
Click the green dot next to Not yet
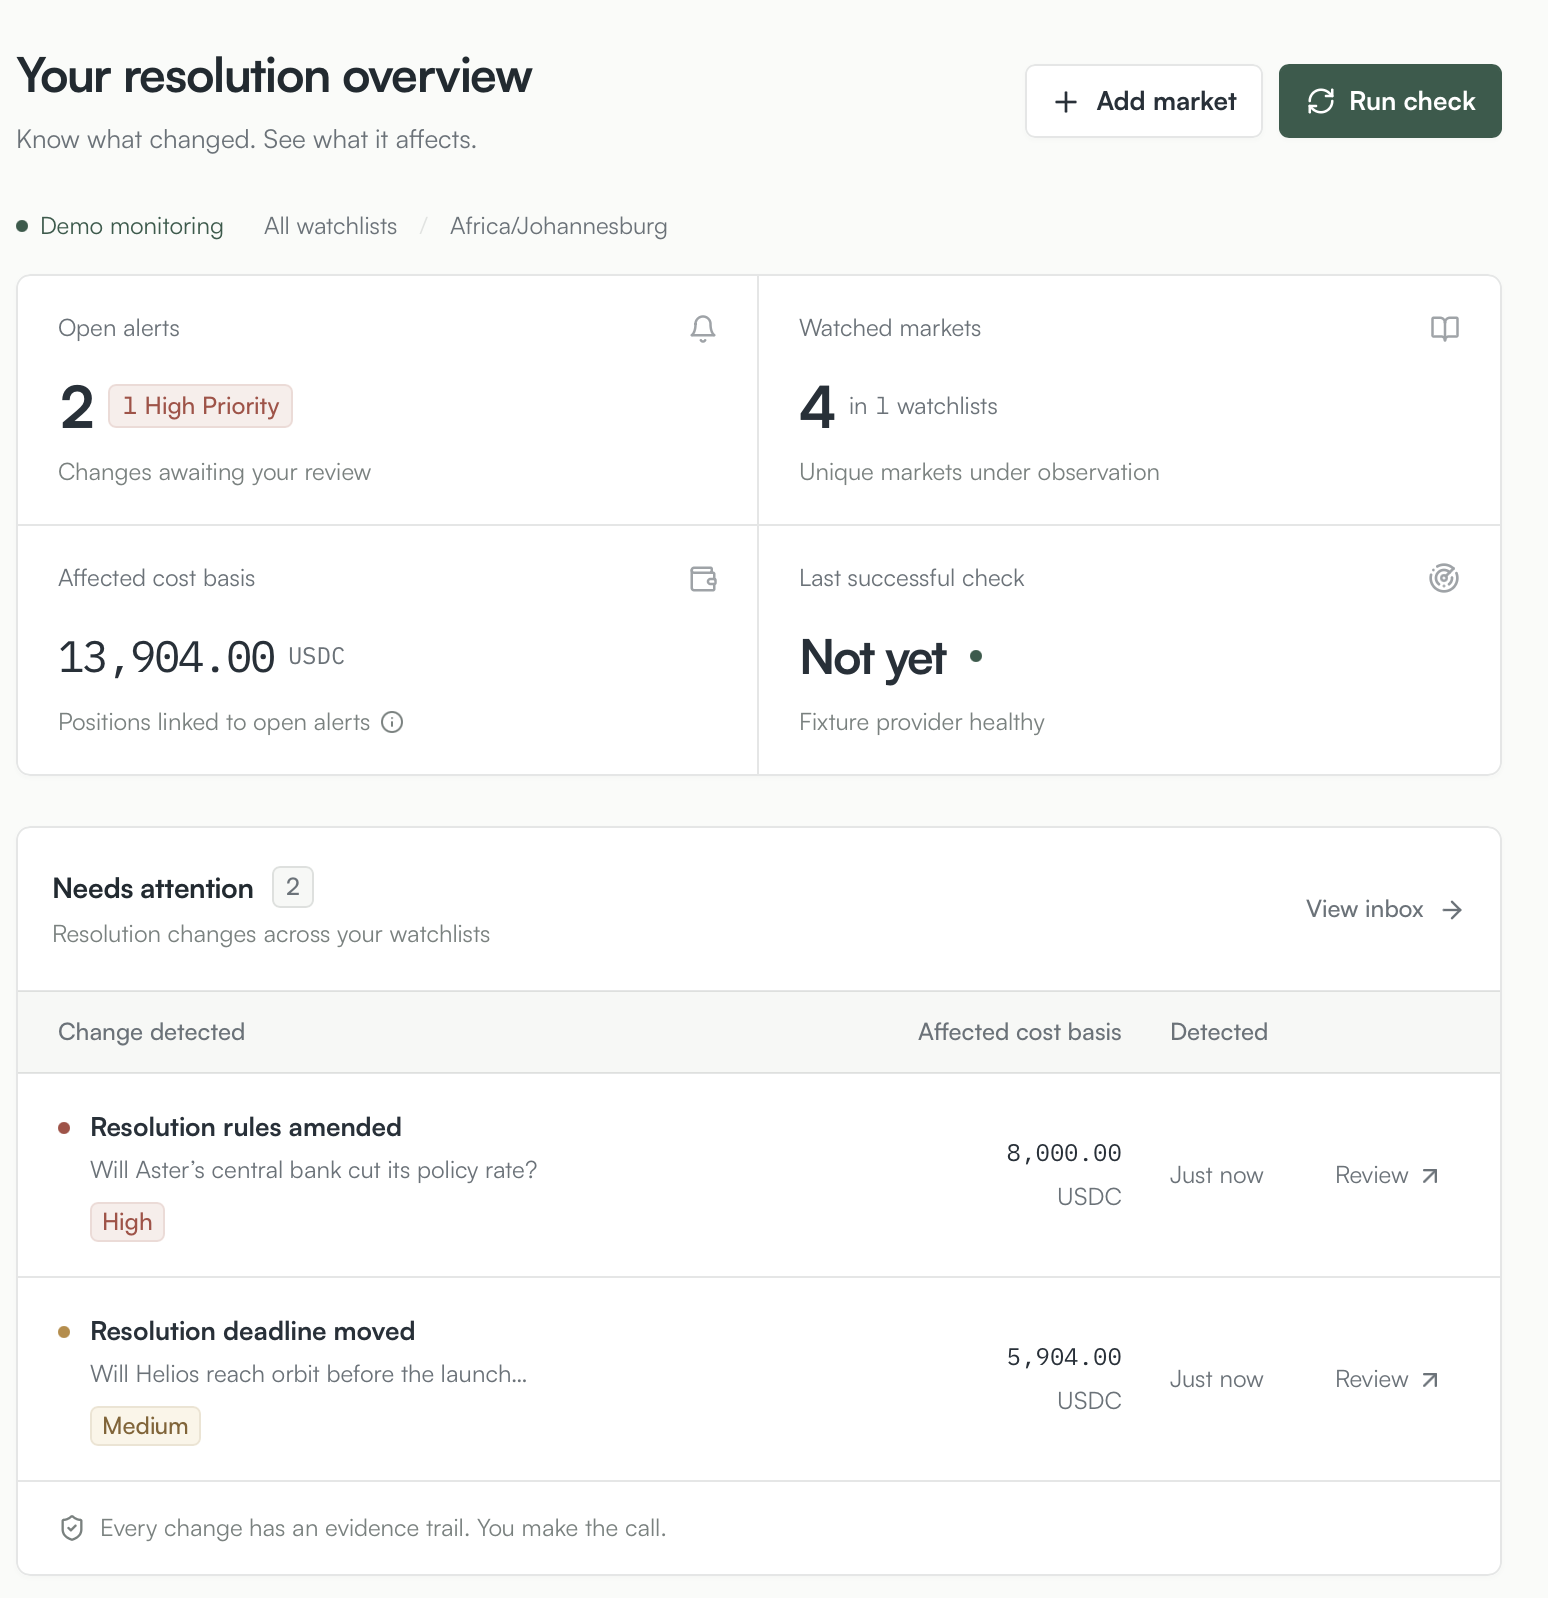(x=976, y=657)
